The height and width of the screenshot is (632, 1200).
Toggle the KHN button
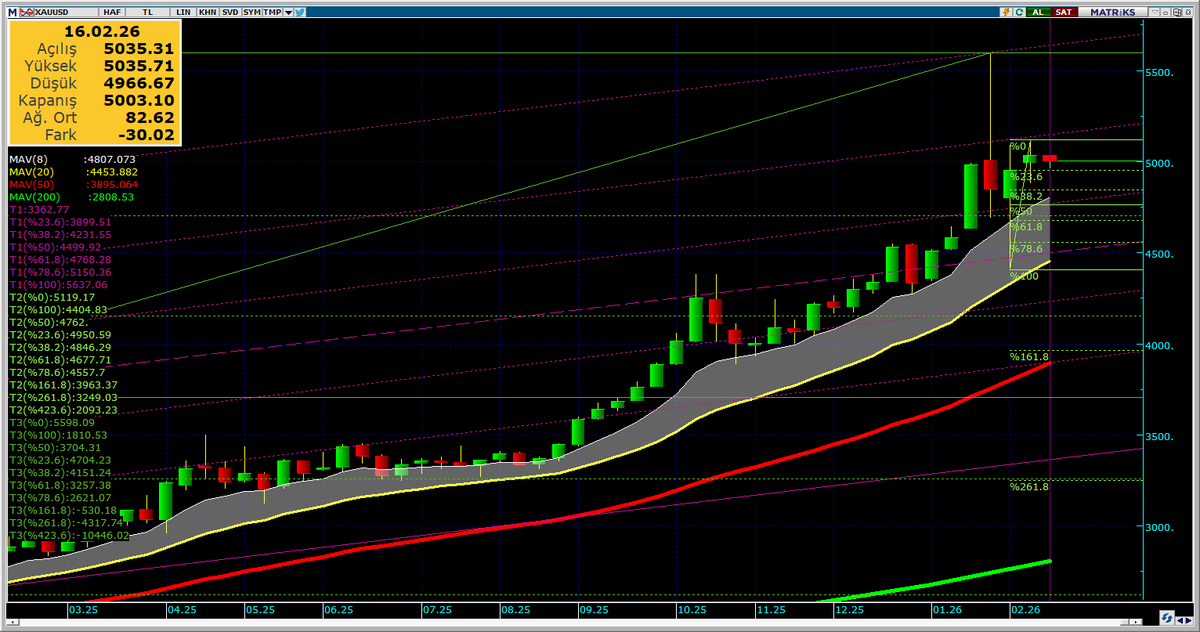coord(208,12)
